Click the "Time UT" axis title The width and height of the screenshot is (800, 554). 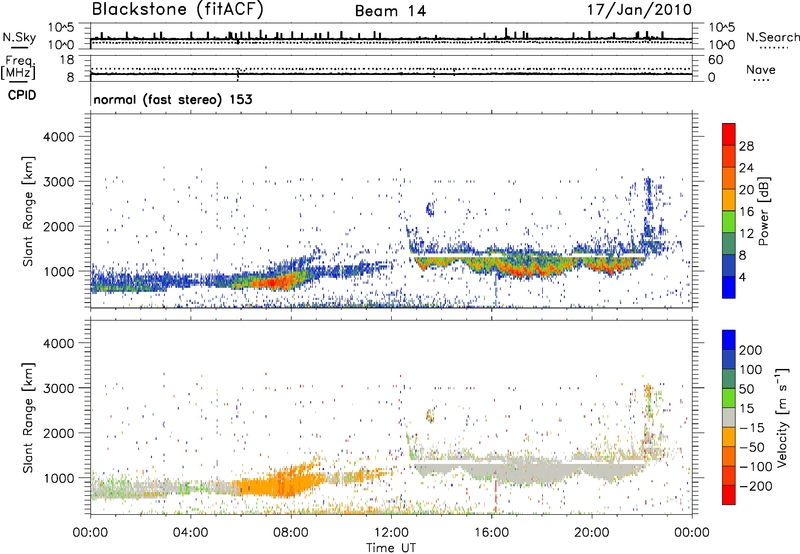coord(391,548)
